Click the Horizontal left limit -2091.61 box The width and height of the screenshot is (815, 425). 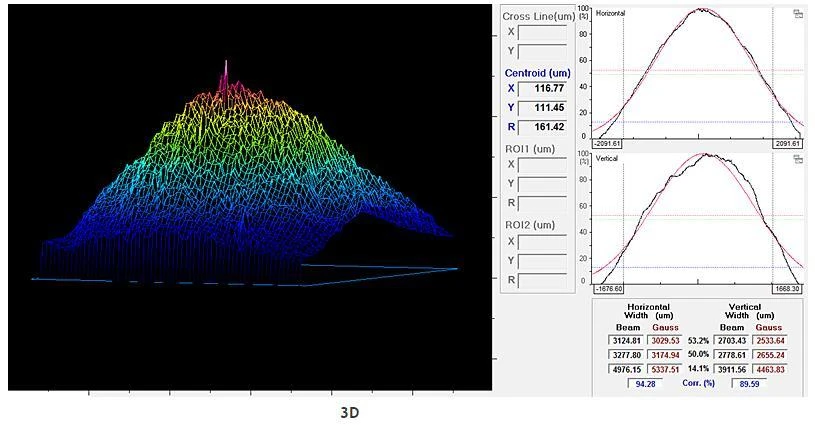point(609,144)
